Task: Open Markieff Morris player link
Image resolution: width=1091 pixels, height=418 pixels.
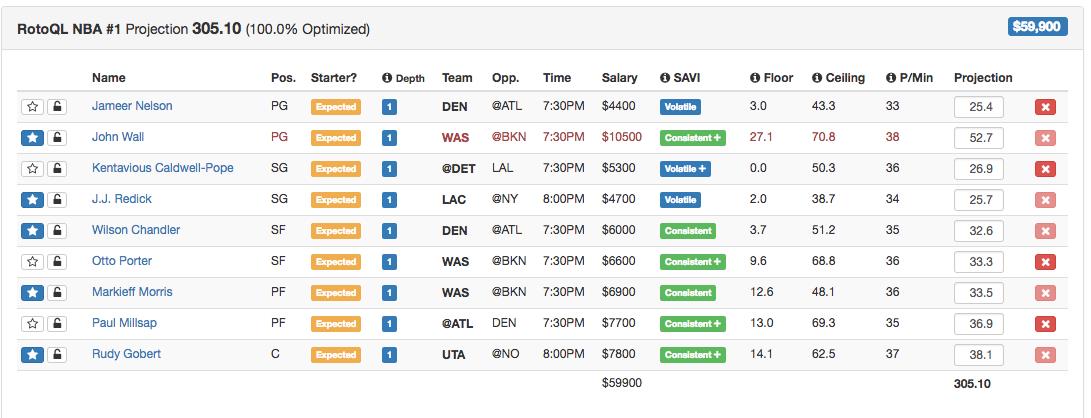Action: tap(132, 291)
